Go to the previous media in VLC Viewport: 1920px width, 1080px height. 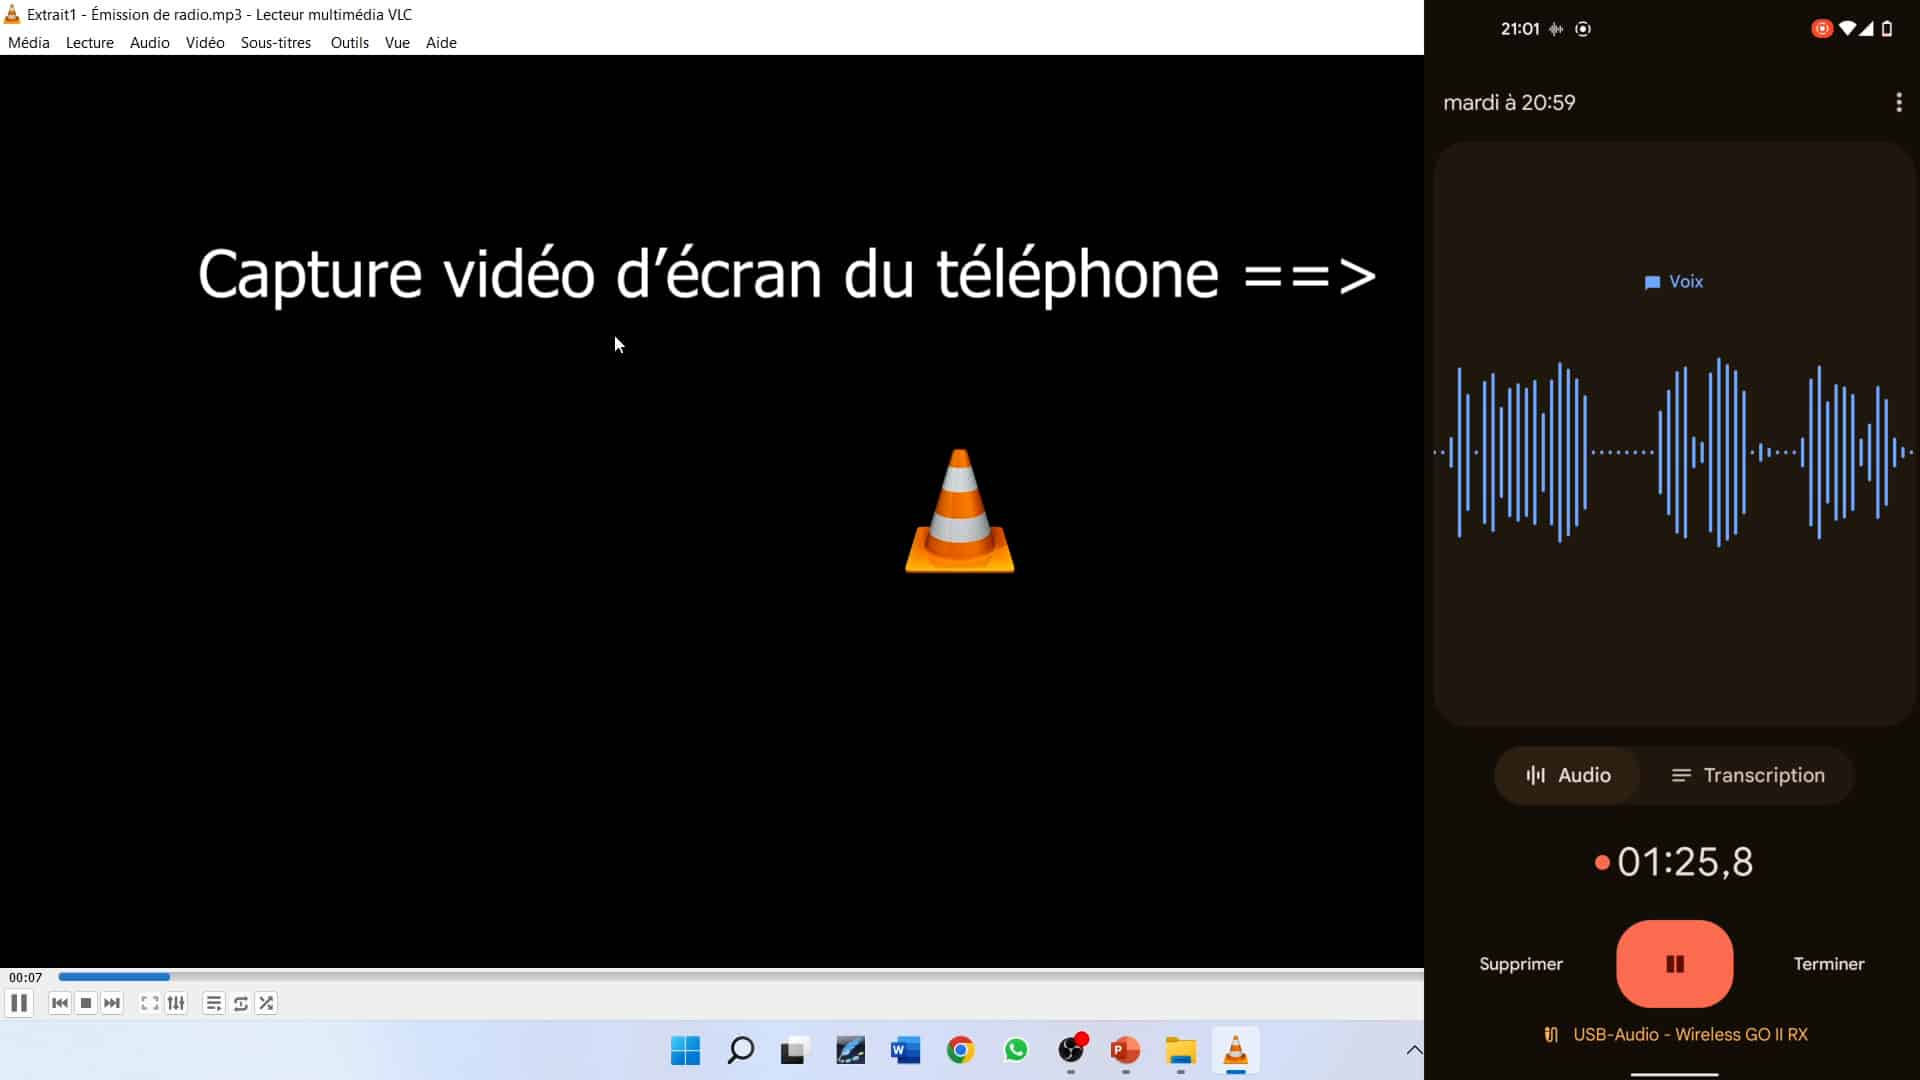point(60,1003)
